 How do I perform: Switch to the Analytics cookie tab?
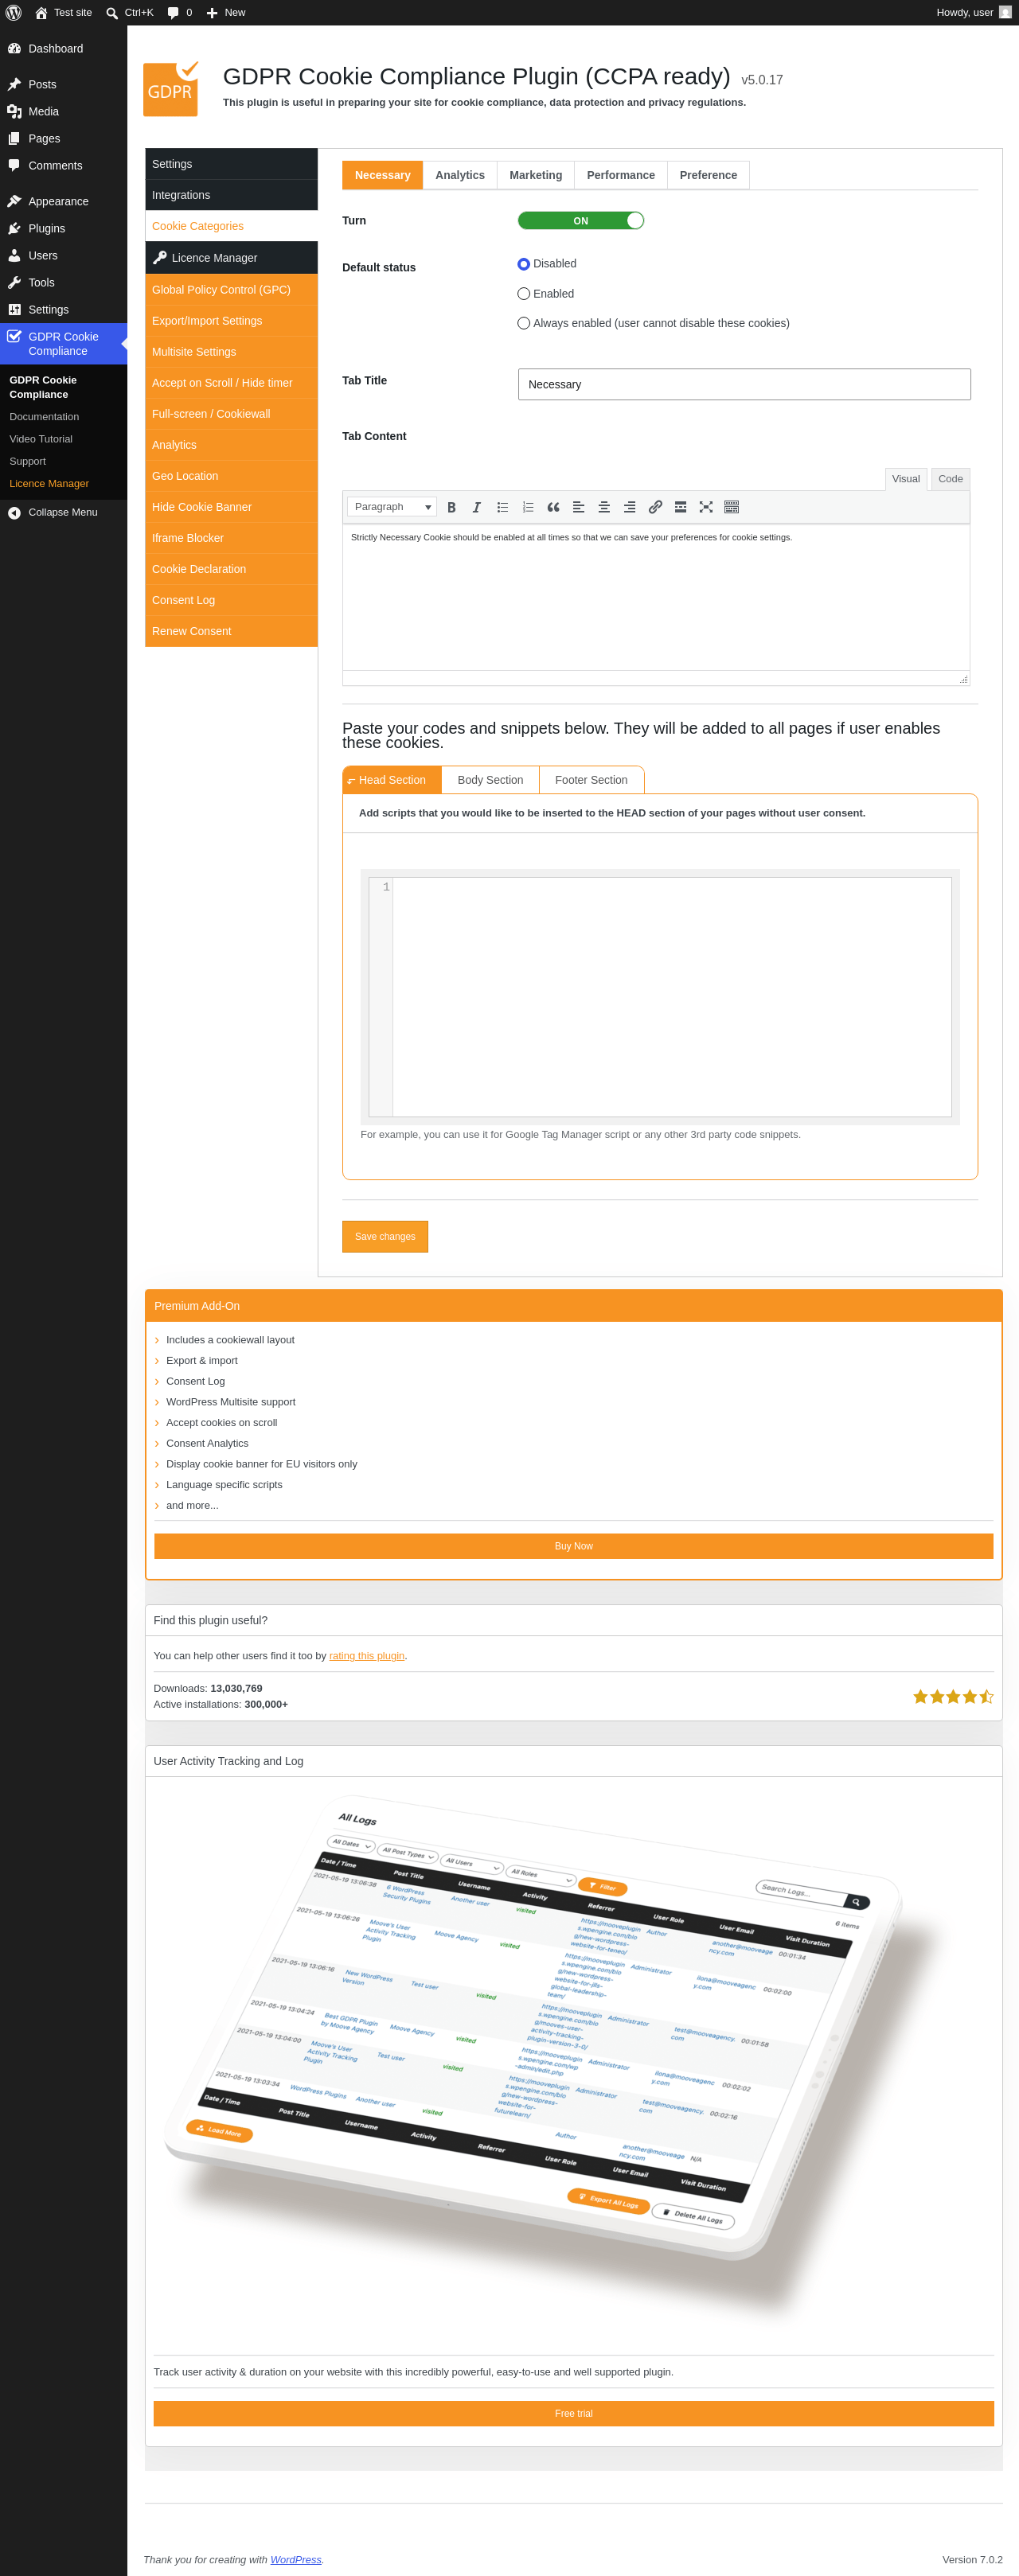[x=460, y=175]
